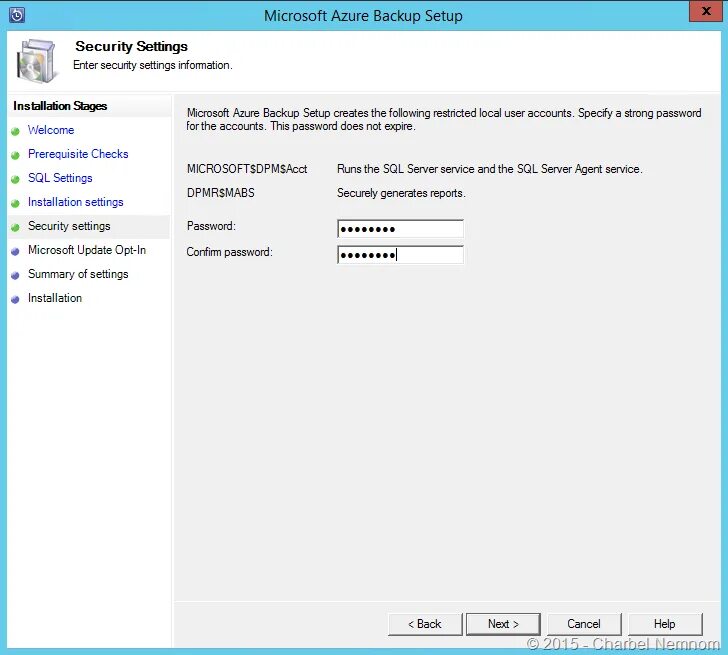Viewport: 728px width, 655px height.
Task: Click the Azure Backup icon in title bar
Action: (x=17, y=15)
